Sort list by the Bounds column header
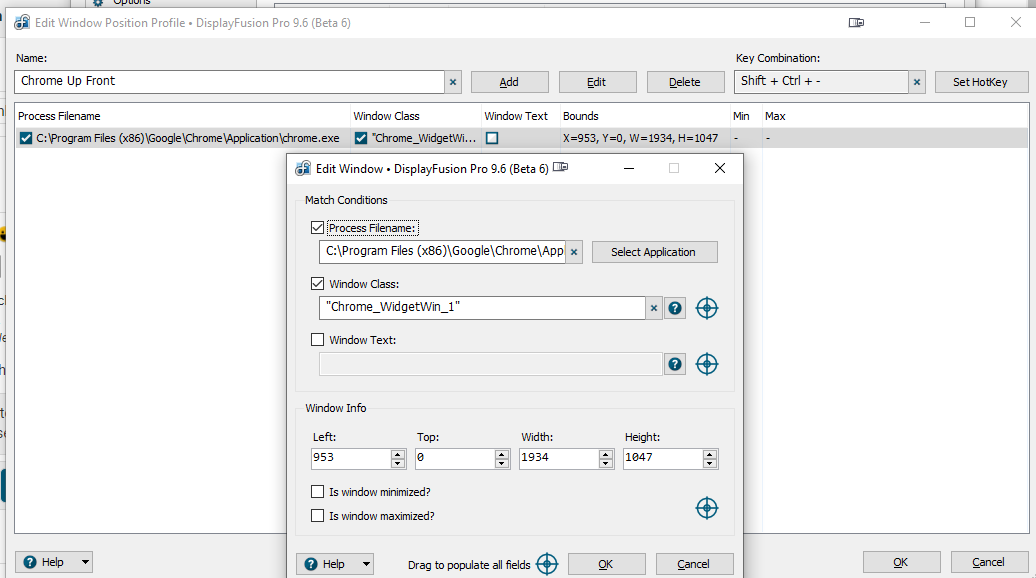 tap(580, 116)
